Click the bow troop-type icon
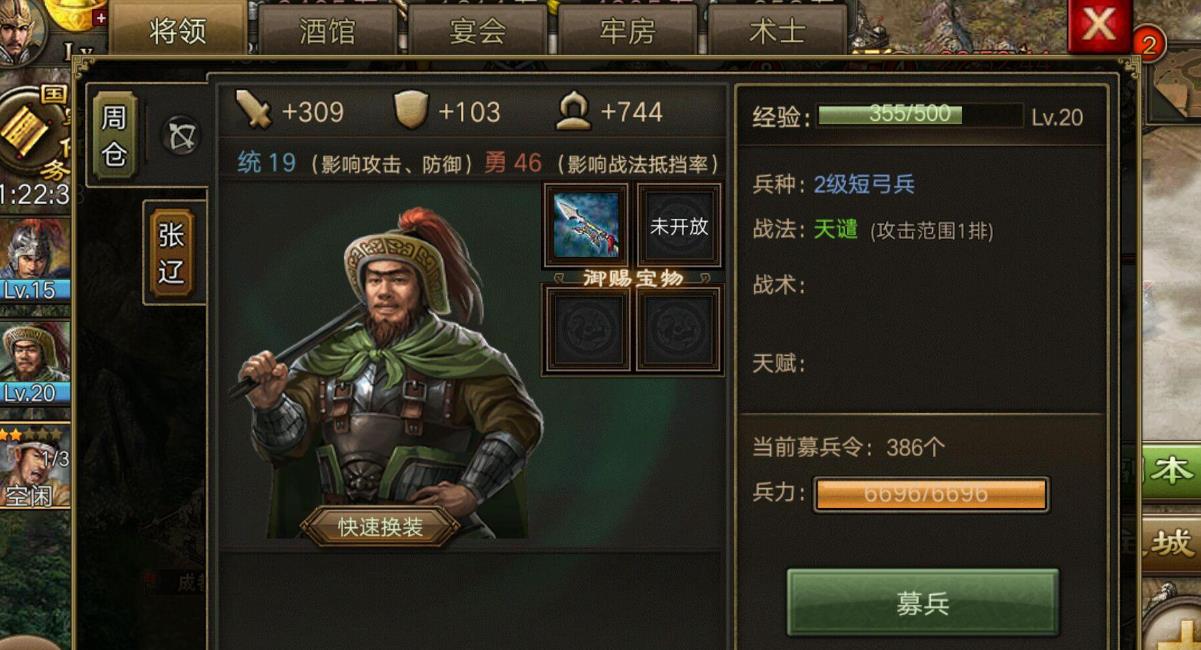 click(x=182, y=136)
